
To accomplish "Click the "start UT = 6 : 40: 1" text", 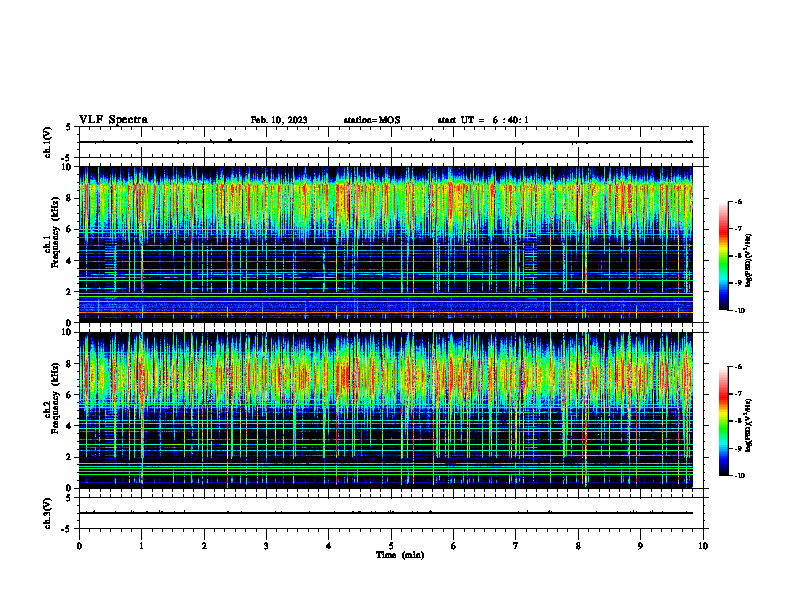I will [x=483, y=120].
